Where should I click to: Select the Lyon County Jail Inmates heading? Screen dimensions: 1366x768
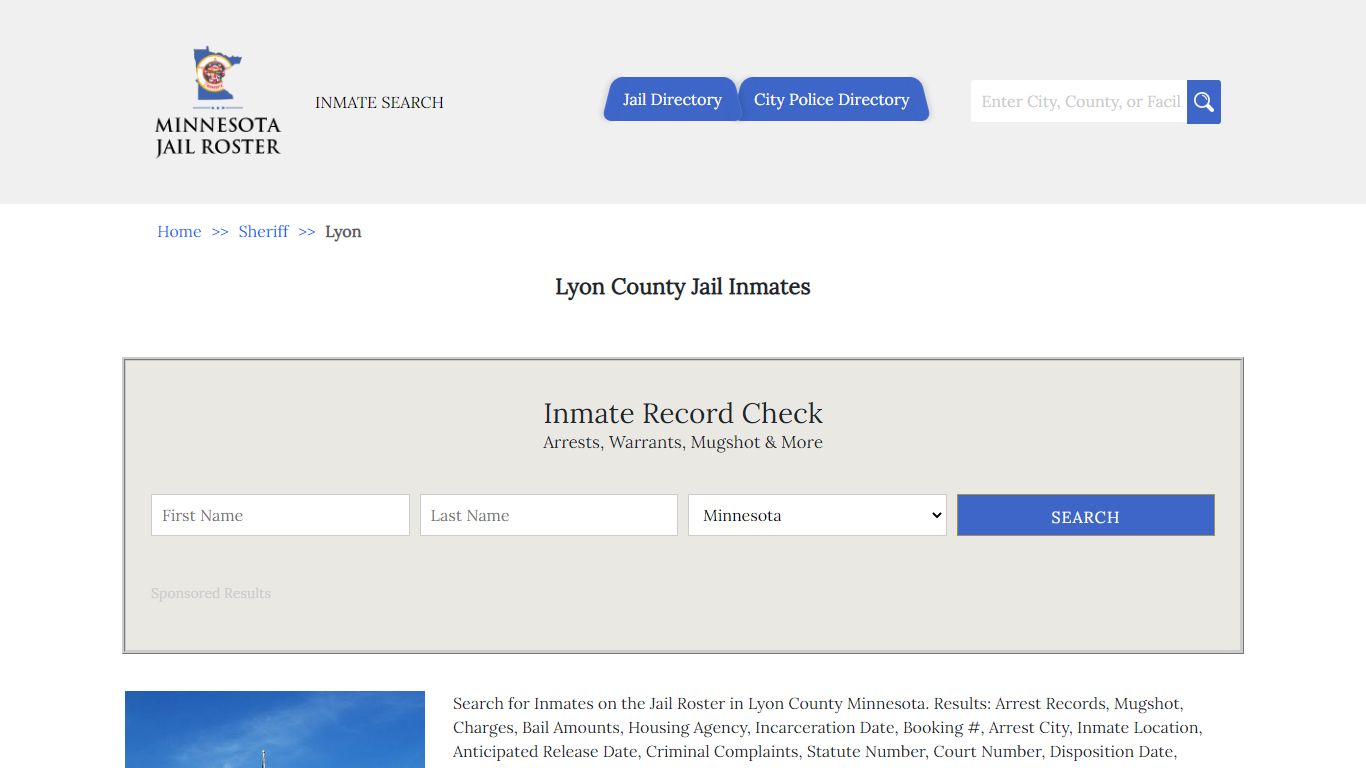pos(683,287)
